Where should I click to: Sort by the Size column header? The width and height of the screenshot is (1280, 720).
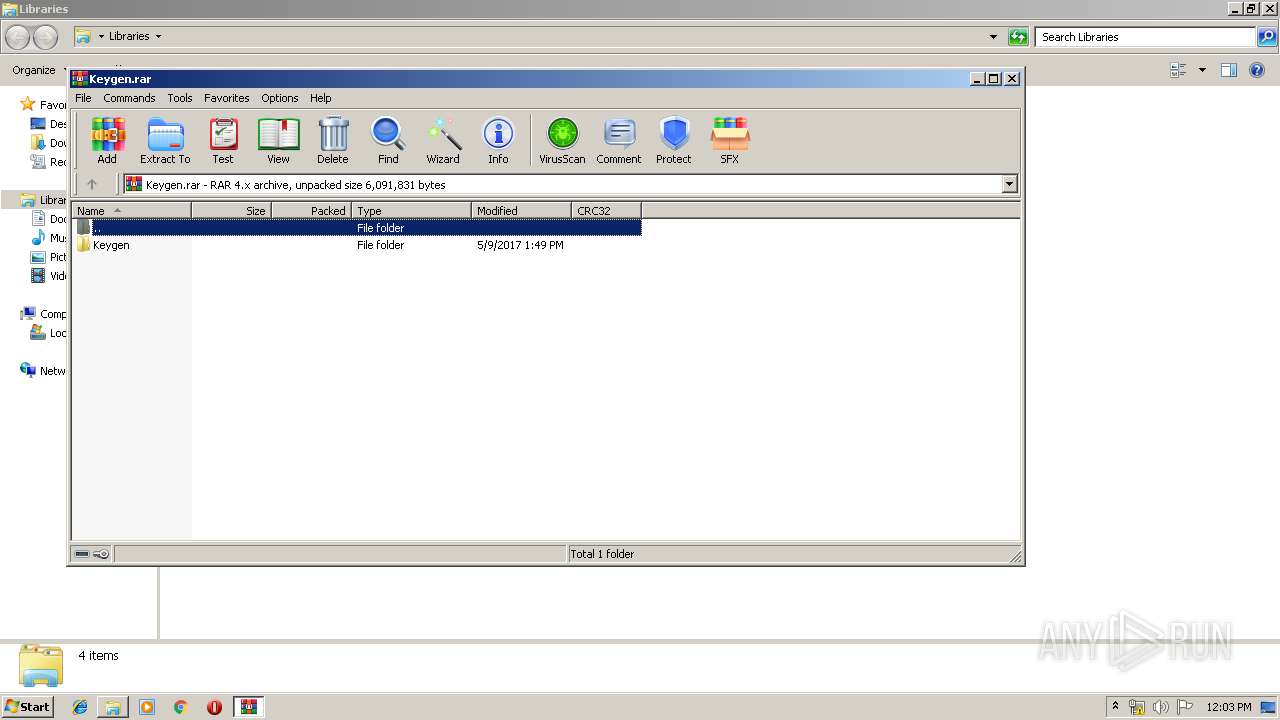pos(231,211)
